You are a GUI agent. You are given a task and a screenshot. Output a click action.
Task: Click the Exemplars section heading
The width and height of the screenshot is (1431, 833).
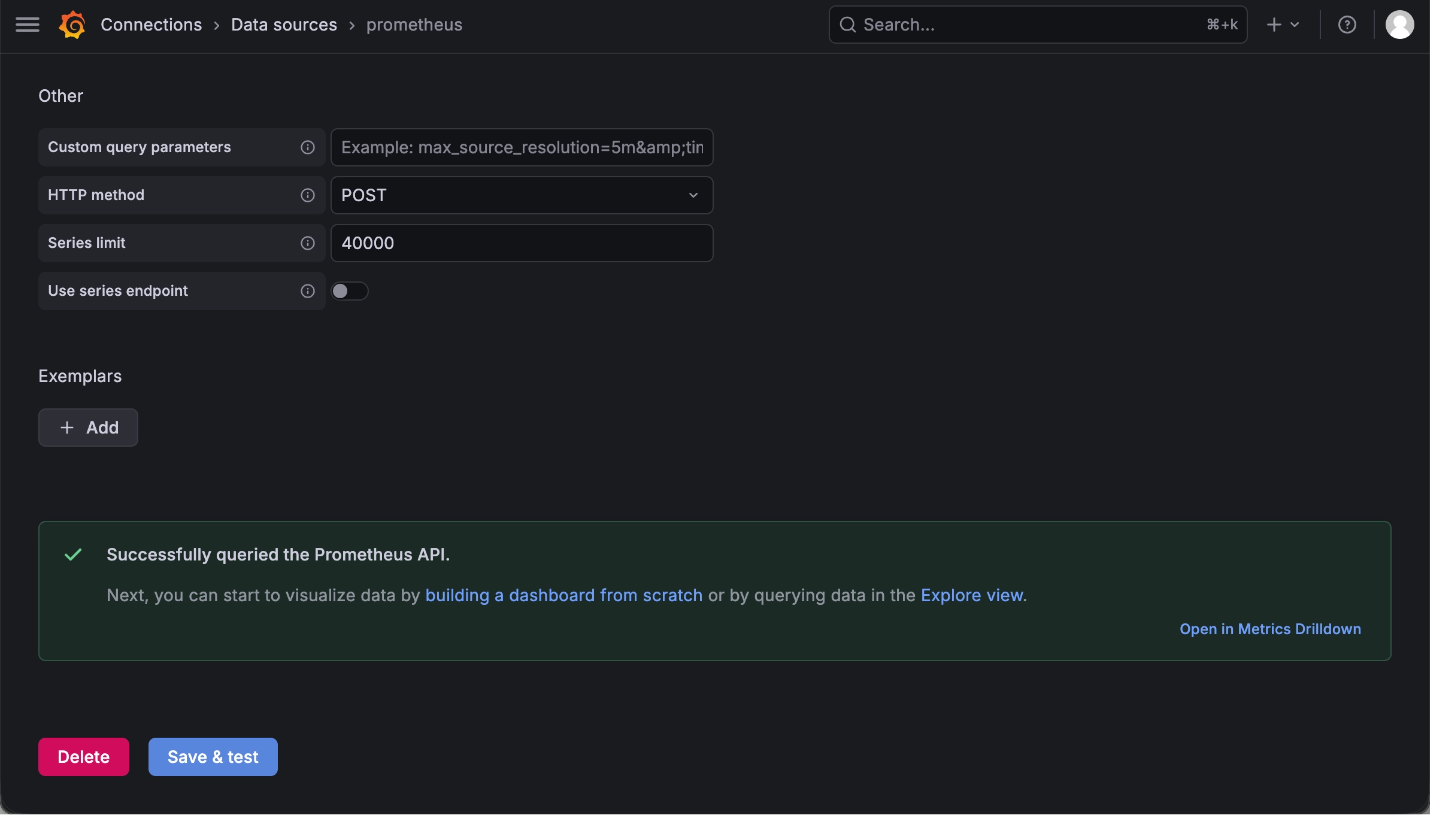click(x=80, y=376)
